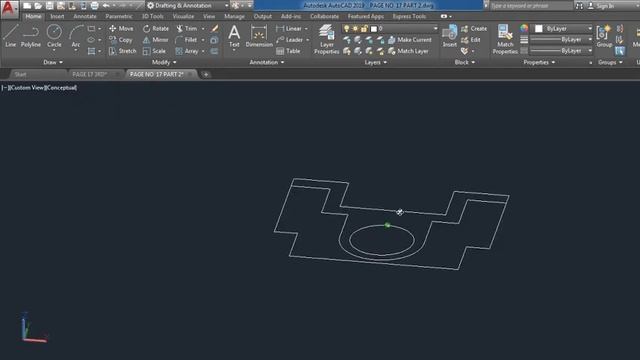Viewport: 640px width, 360px height.
Task: Click the object color wheel icon
Action: tap(524, 29)
